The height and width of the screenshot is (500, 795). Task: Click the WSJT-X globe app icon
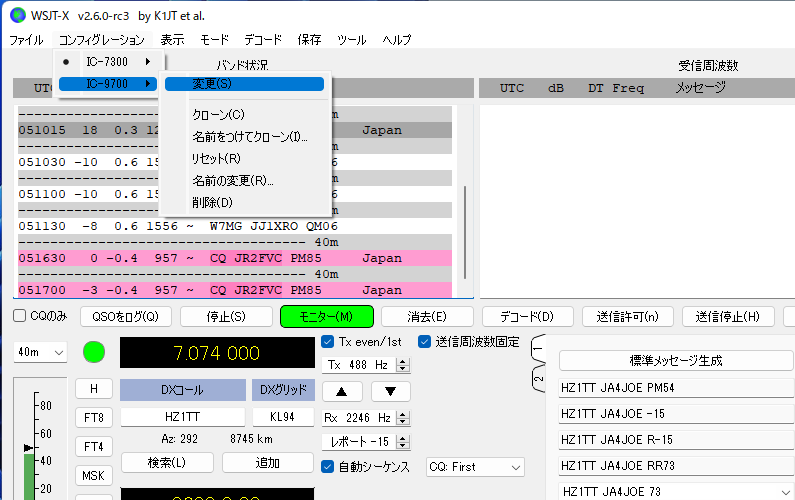click(18, 15)
